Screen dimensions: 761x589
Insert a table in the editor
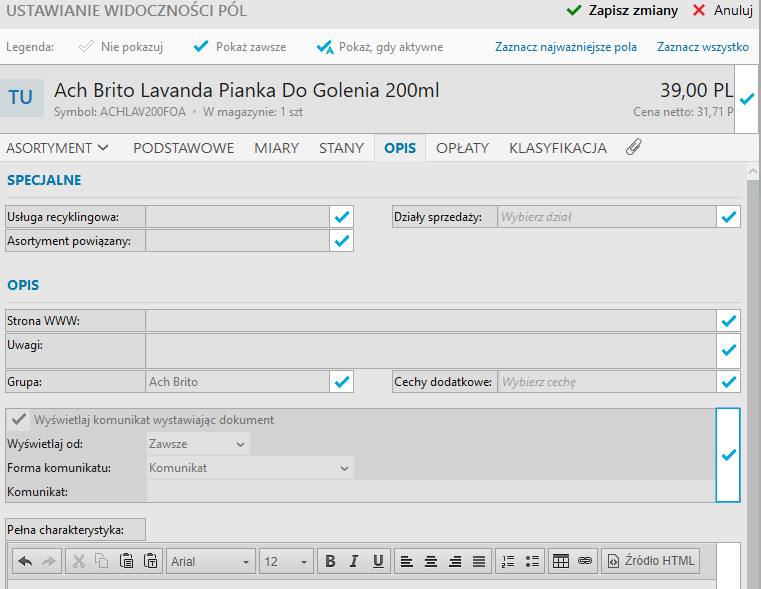point(561,561)
